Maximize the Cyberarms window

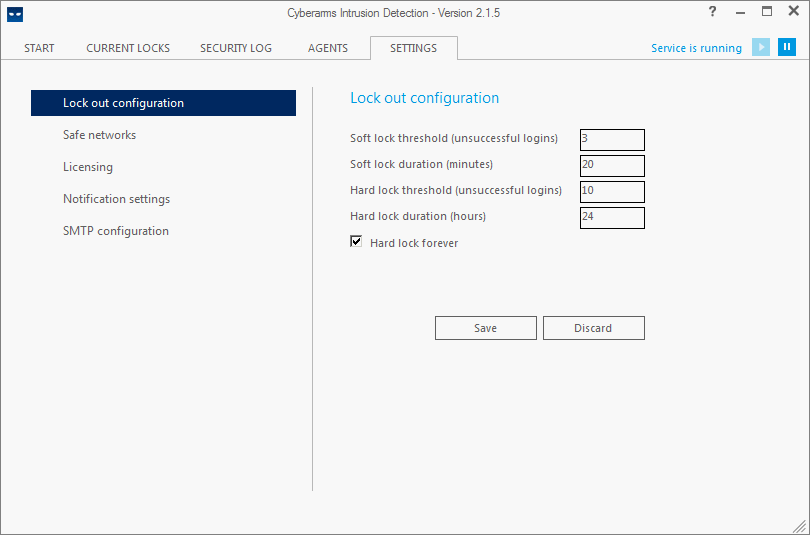(x=767, y=11)
